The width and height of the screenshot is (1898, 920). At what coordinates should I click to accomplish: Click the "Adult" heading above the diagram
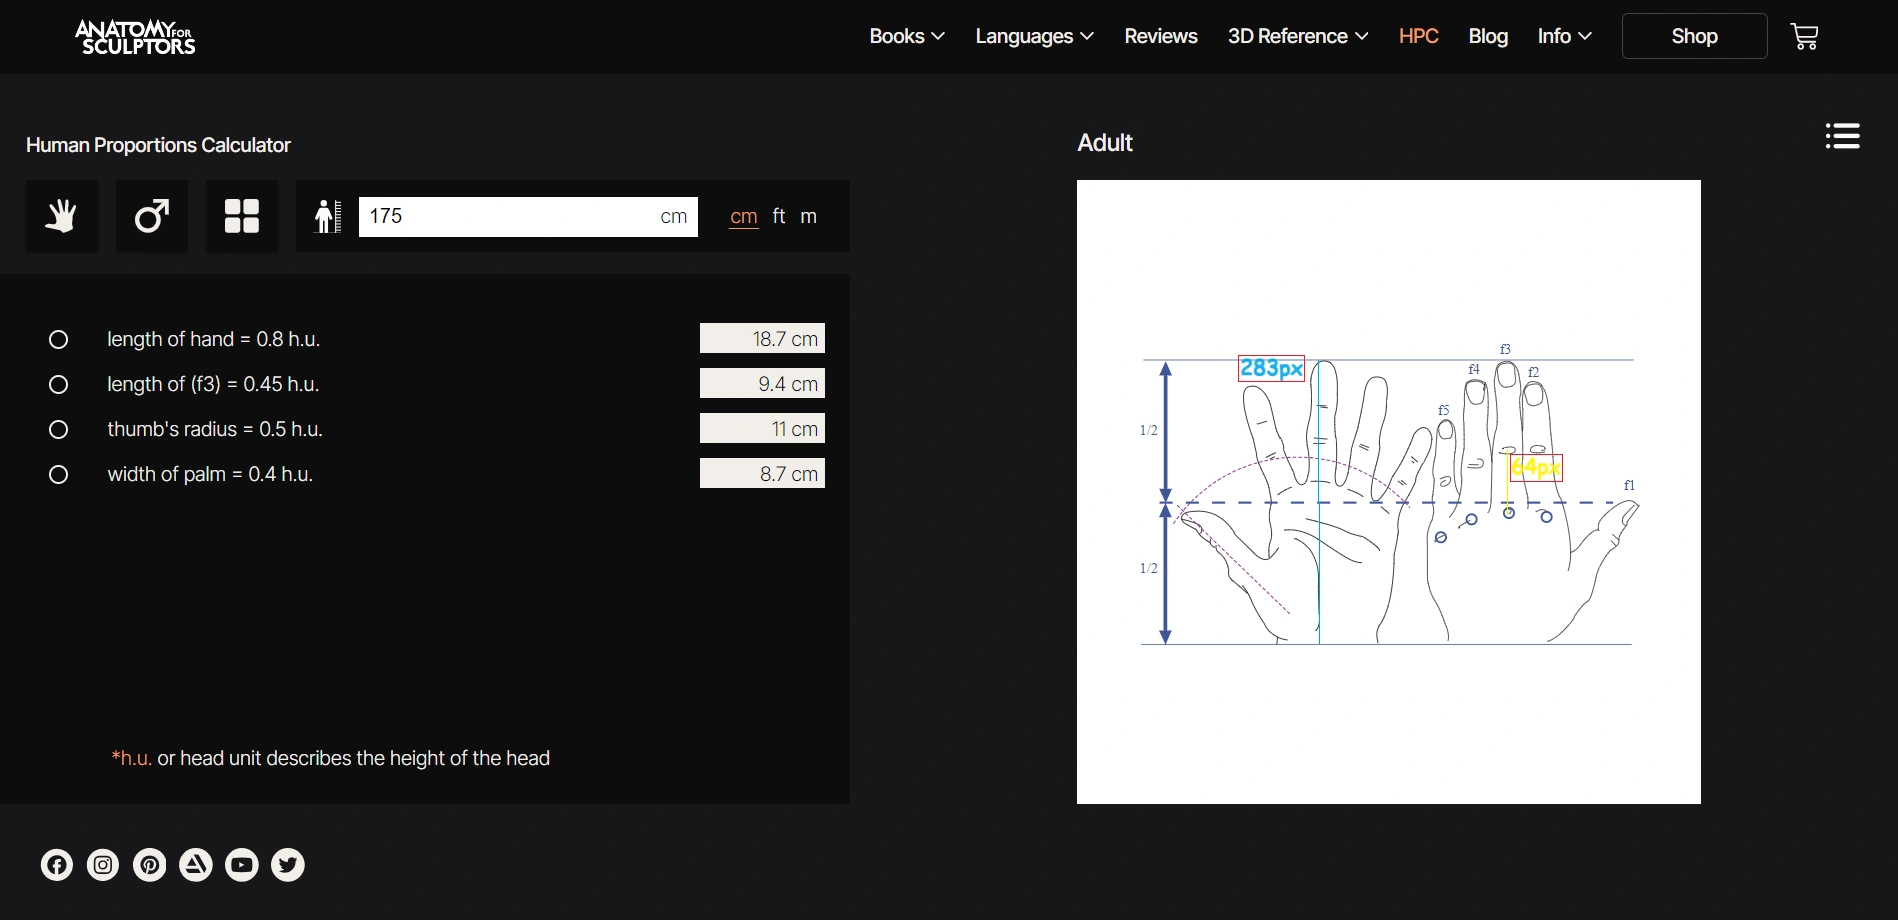1105,143
